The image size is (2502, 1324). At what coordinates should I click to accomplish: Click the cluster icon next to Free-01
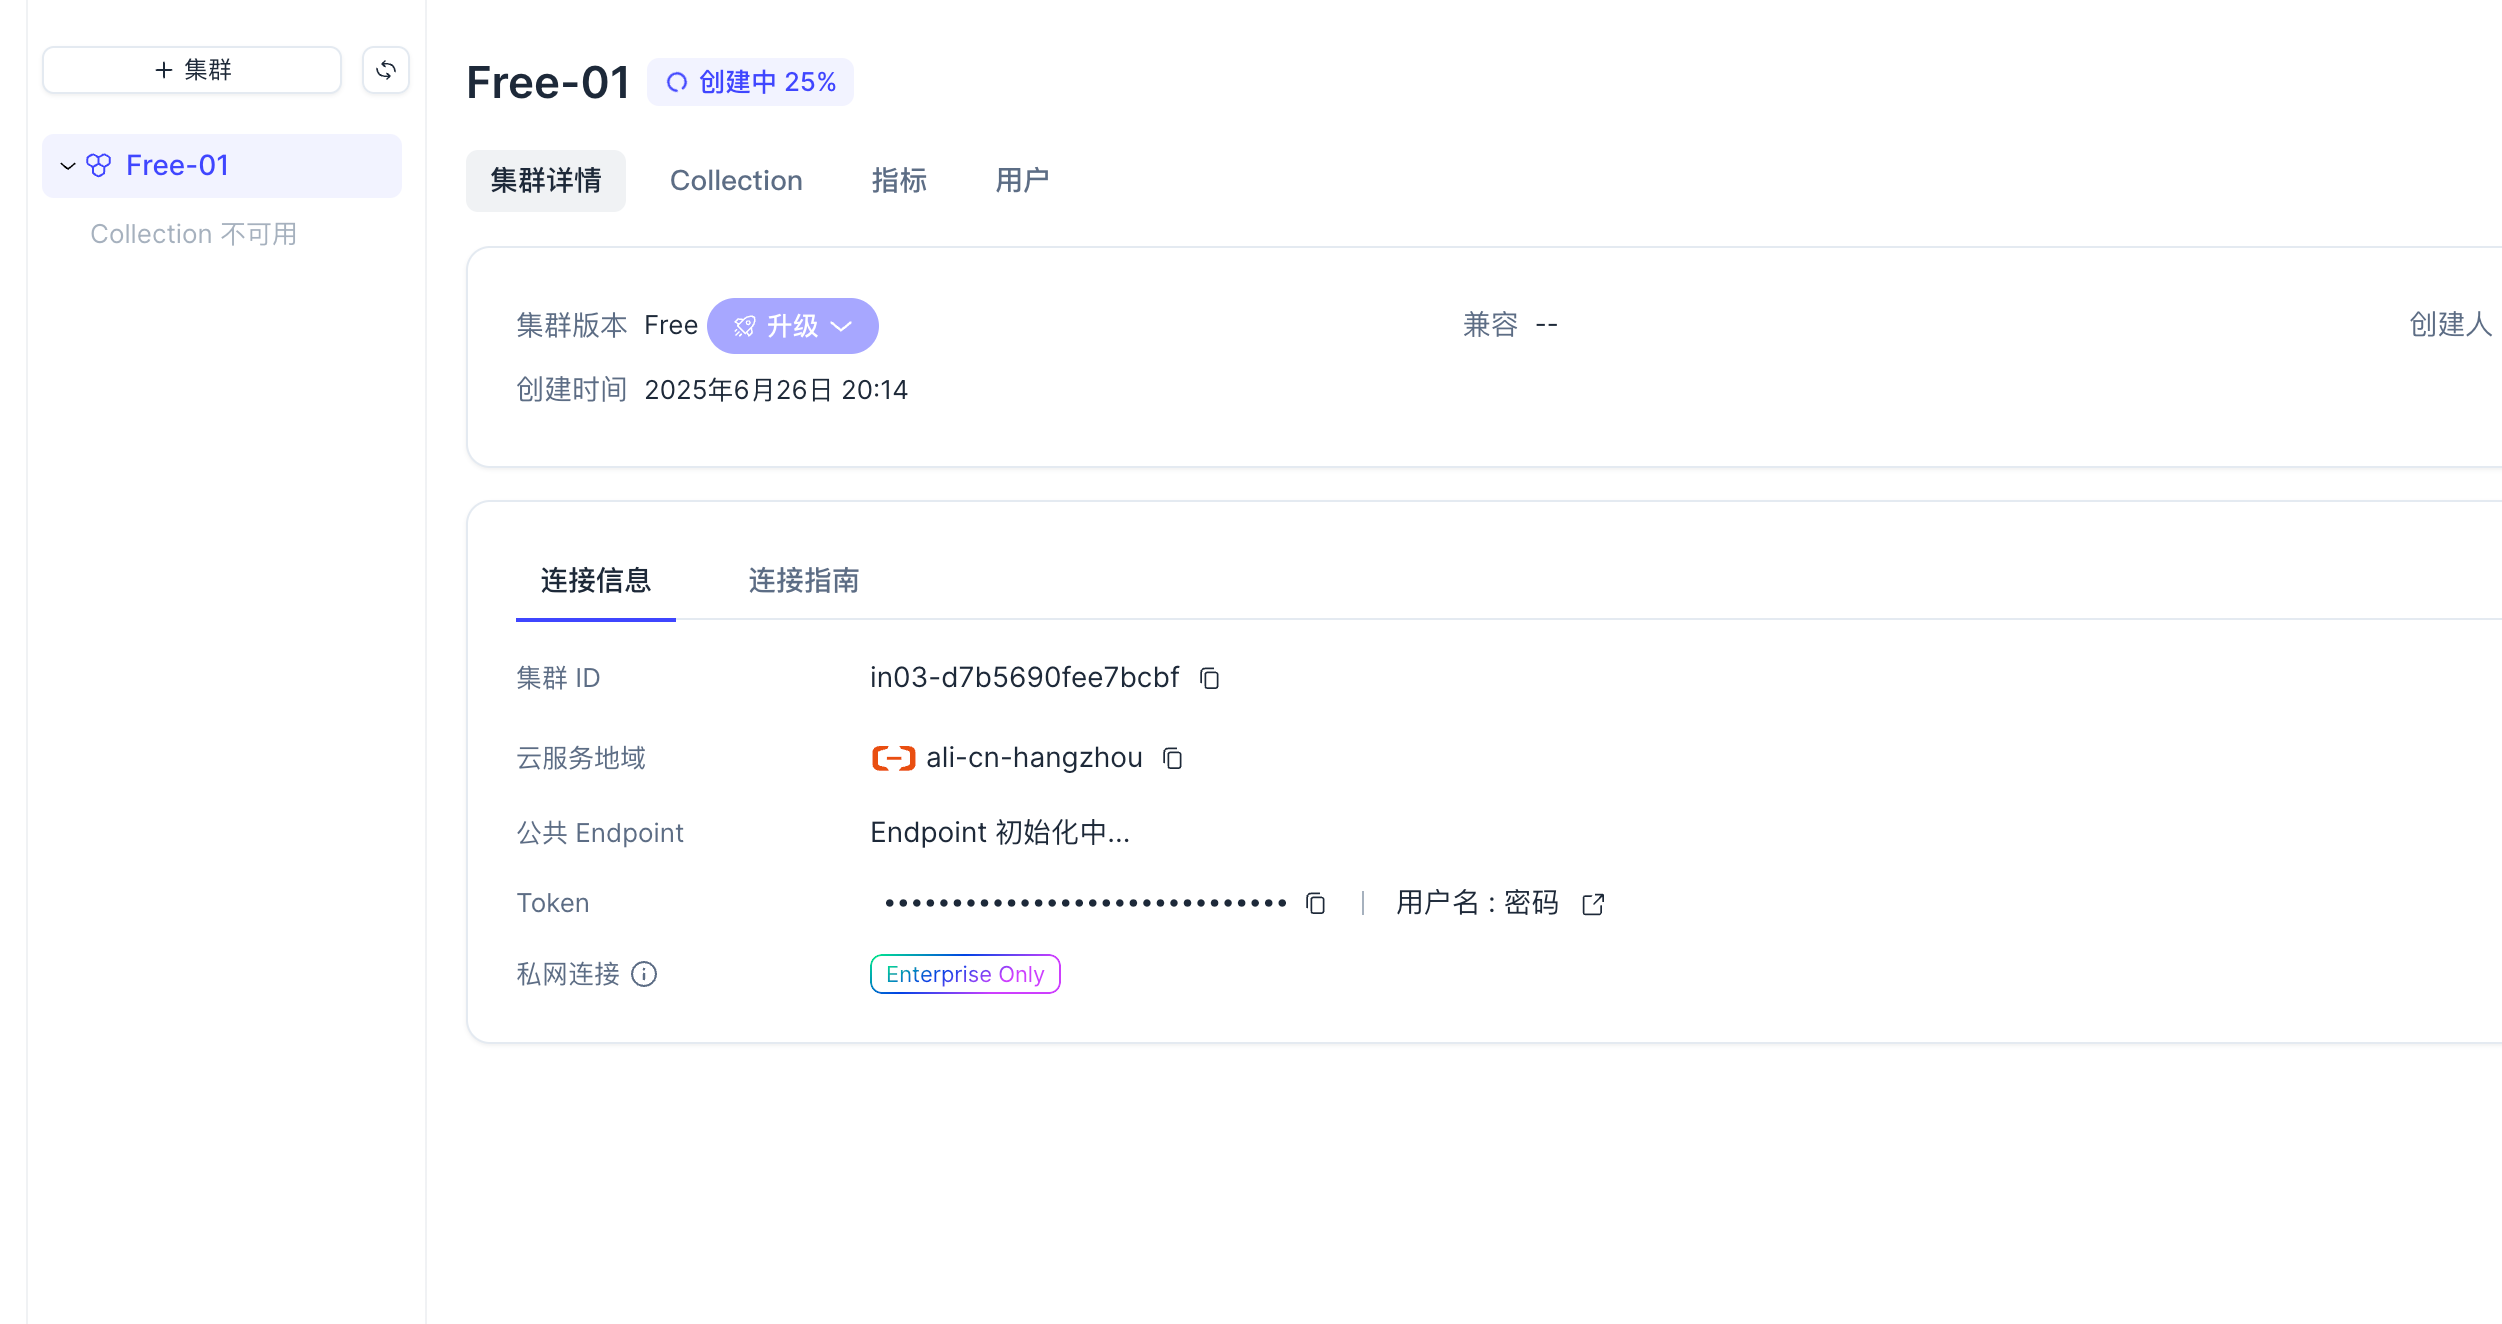99,165
